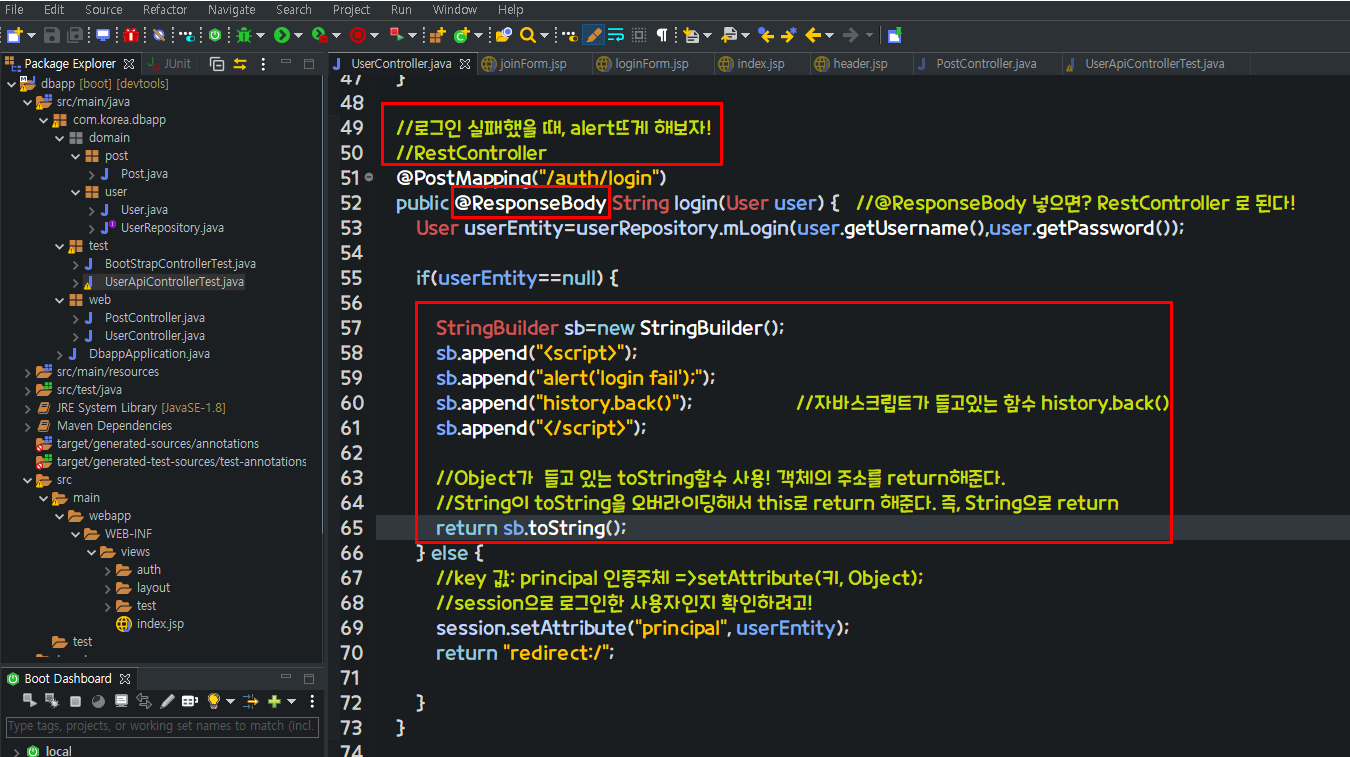Open the Project menu
The image size is (1350, 757).
(351, 9)
